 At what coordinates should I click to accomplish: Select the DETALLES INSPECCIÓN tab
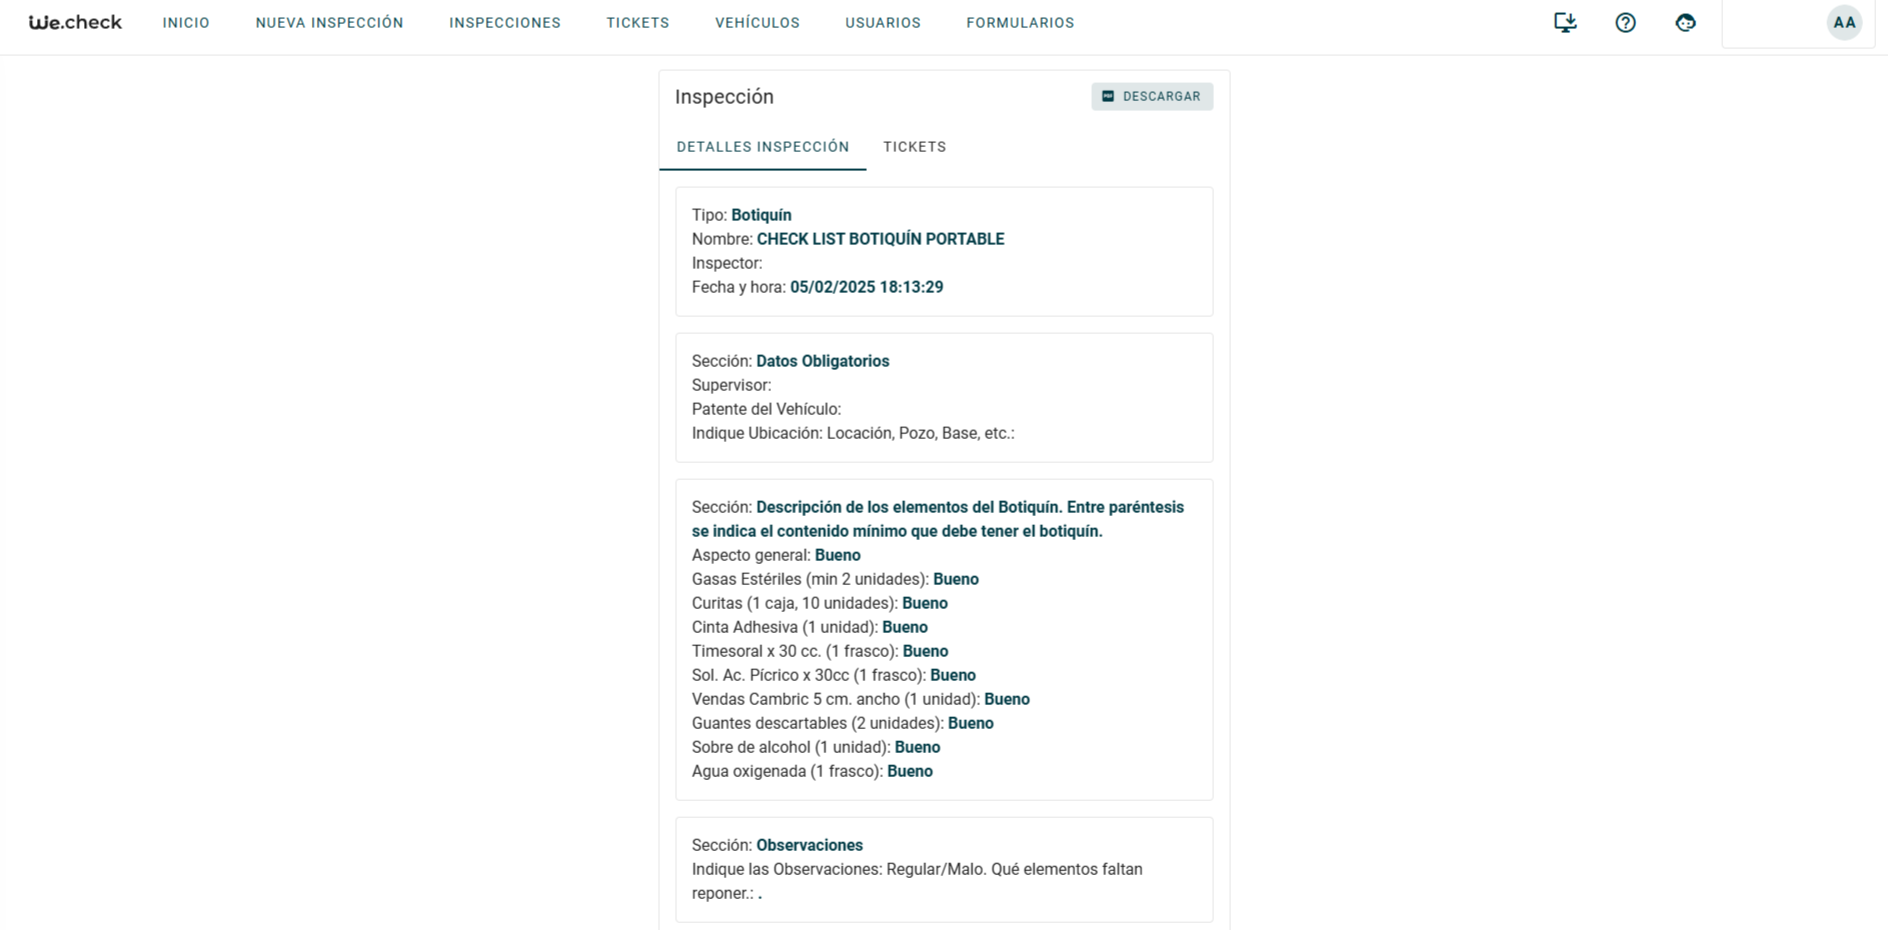pyautogui.click(x=762, y=147)
